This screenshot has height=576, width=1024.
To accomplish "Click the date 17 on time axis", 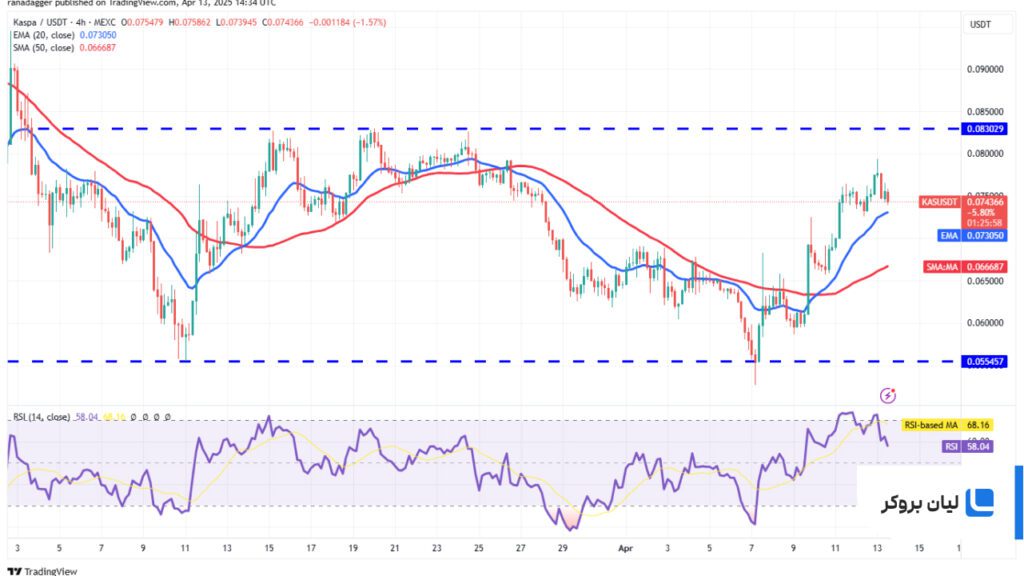I will [x=311, y=549].
